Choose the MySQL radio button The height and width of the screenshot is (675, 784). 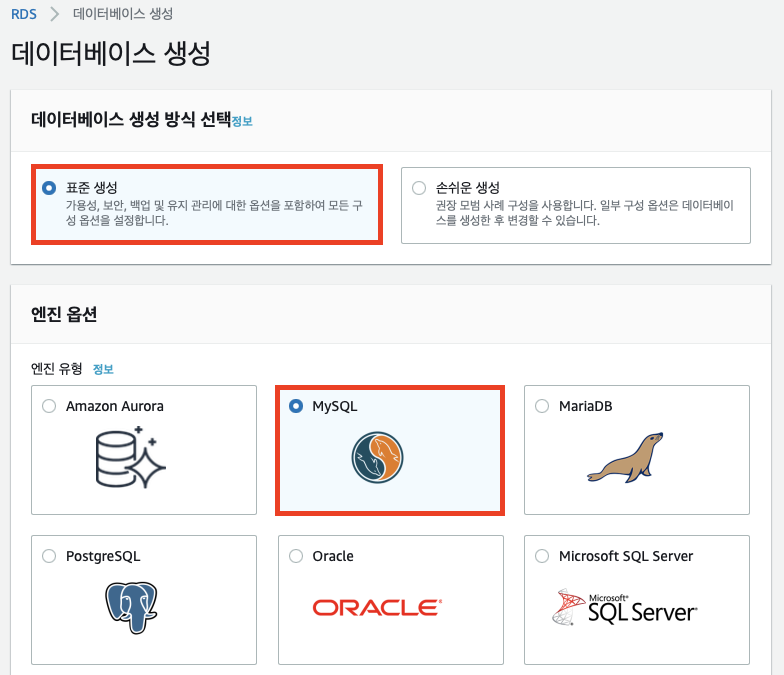296,406
